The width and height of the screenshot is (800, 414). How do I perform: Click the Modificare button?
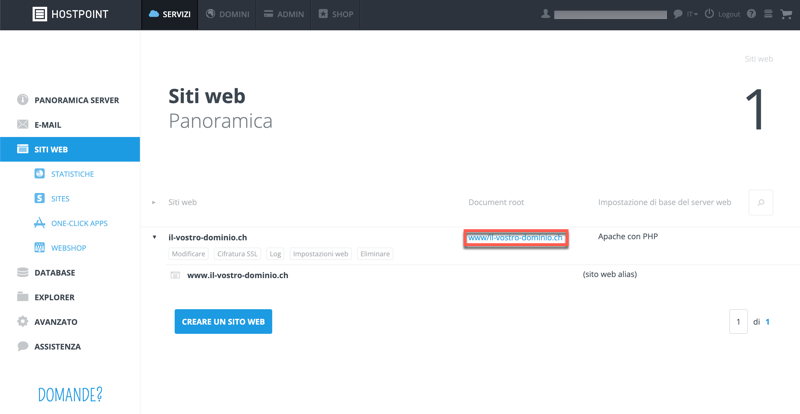[188, 254]
